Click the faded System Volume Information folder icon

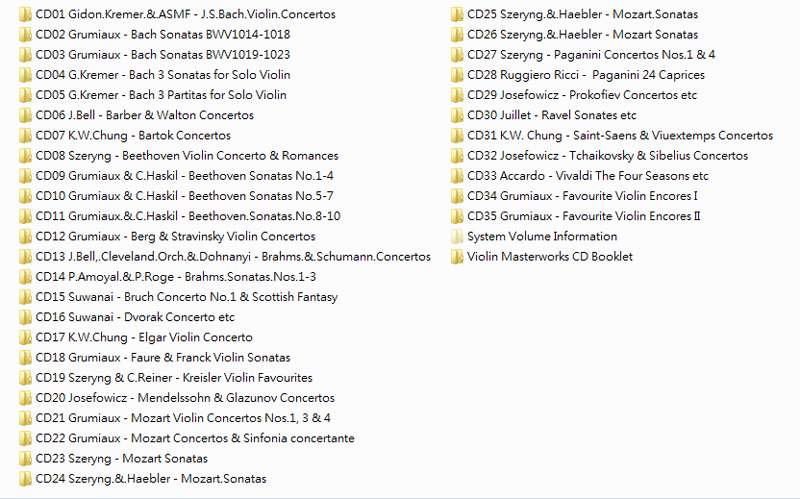[x=456, y=237]
